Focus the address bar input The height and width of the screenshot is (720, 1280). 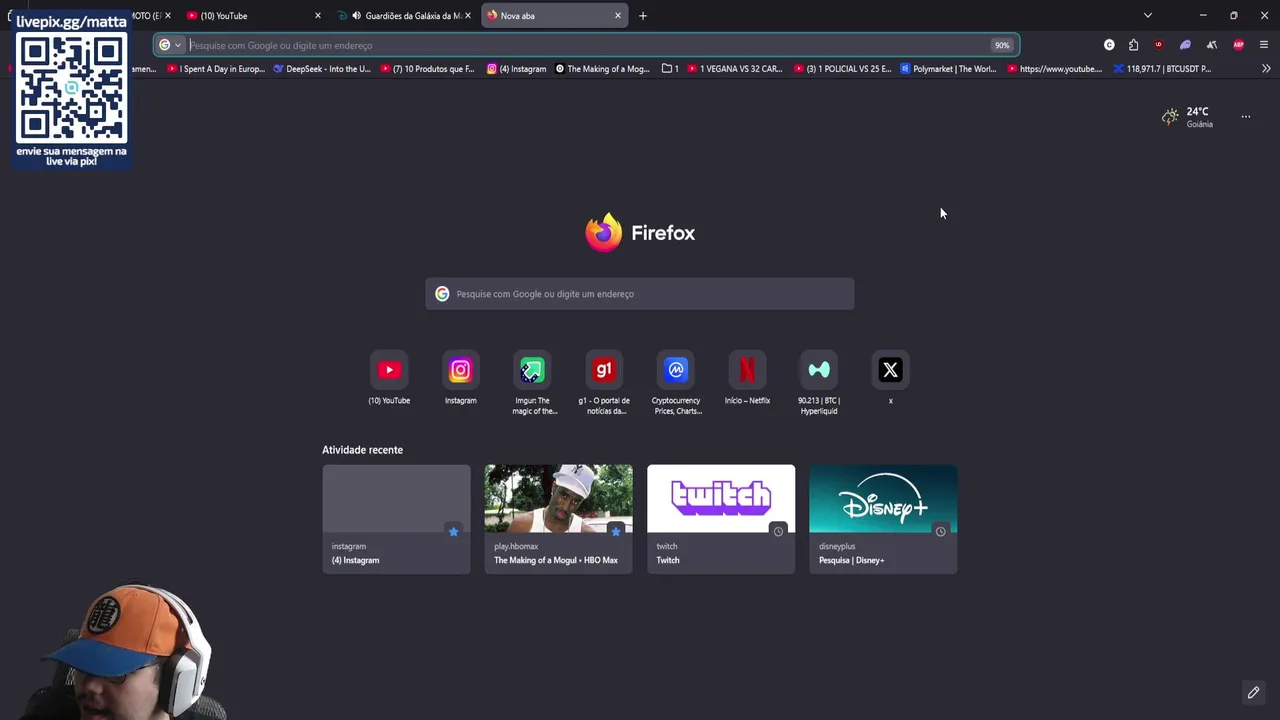tap(588, 45)
